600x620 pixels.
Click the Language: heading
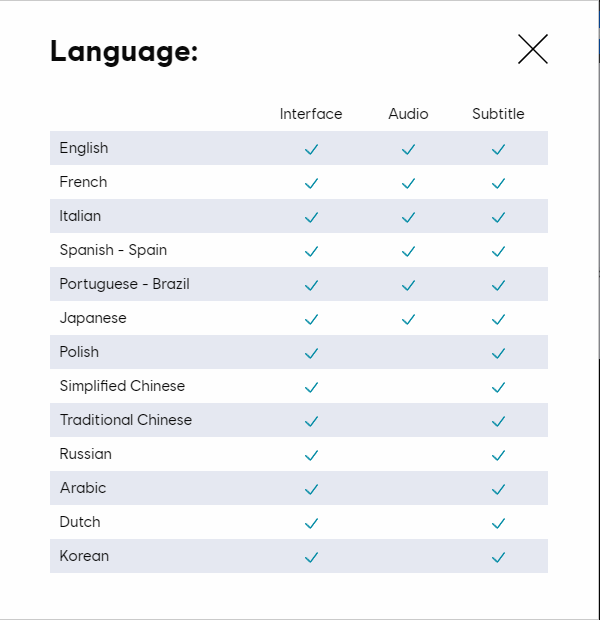tap(124, 51)
